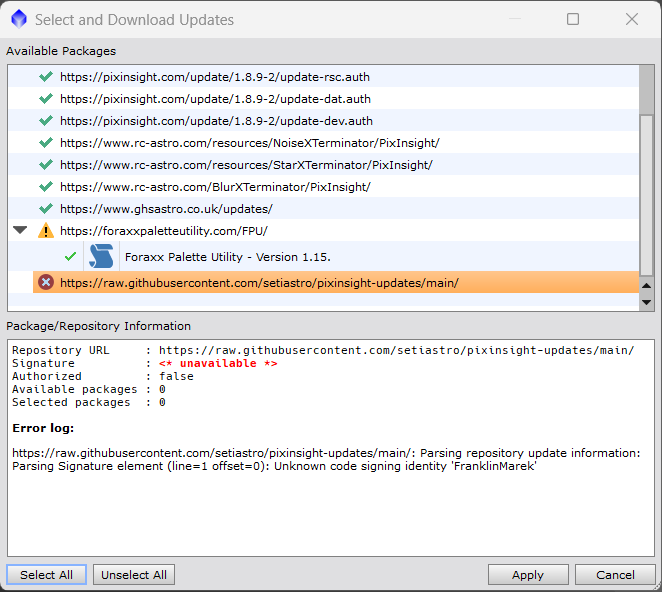
Task: Click the green checkmark beside update-dat.auth
Action: pyautogui.click(x=46, y=98)
